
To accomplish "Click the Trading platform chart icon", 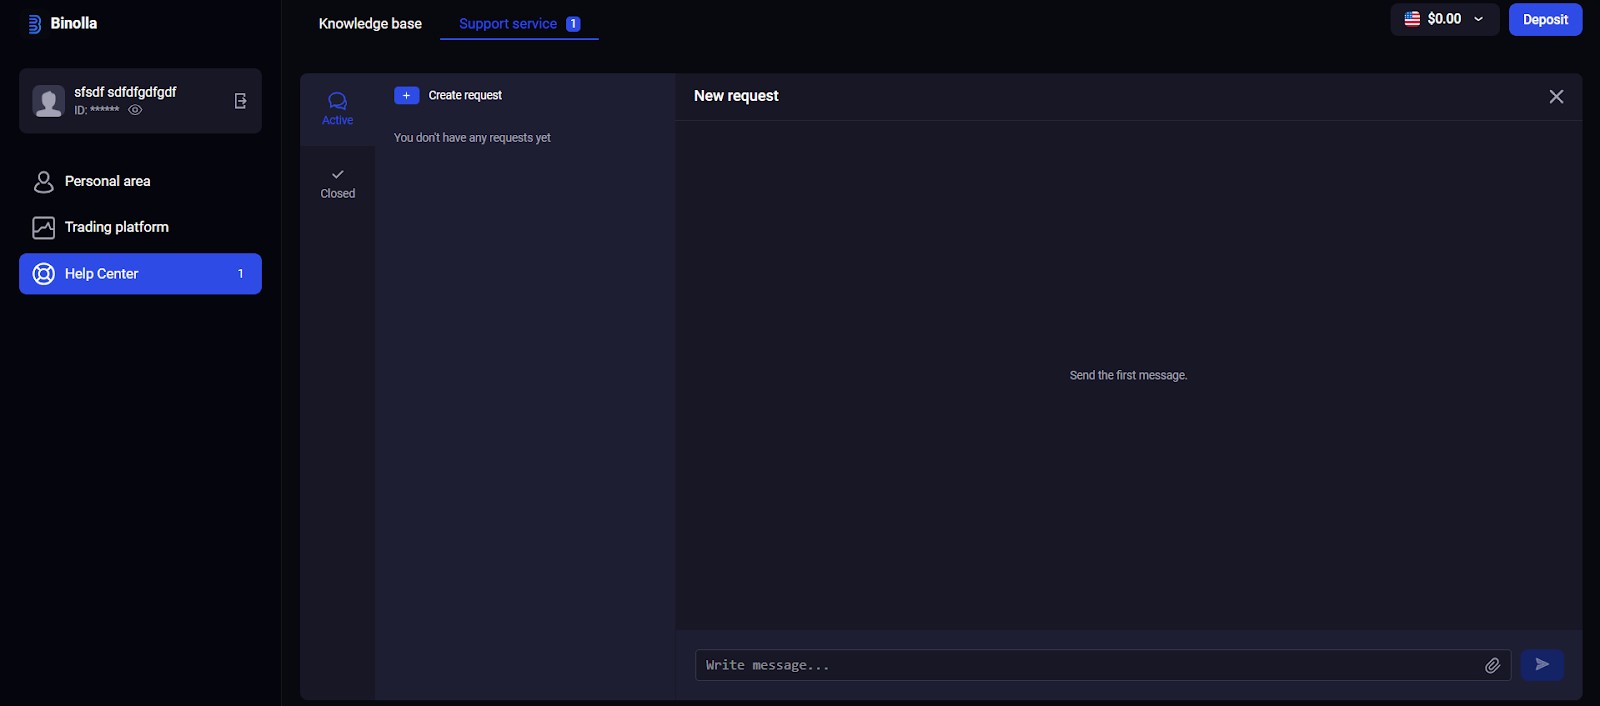I will (43, 228).
